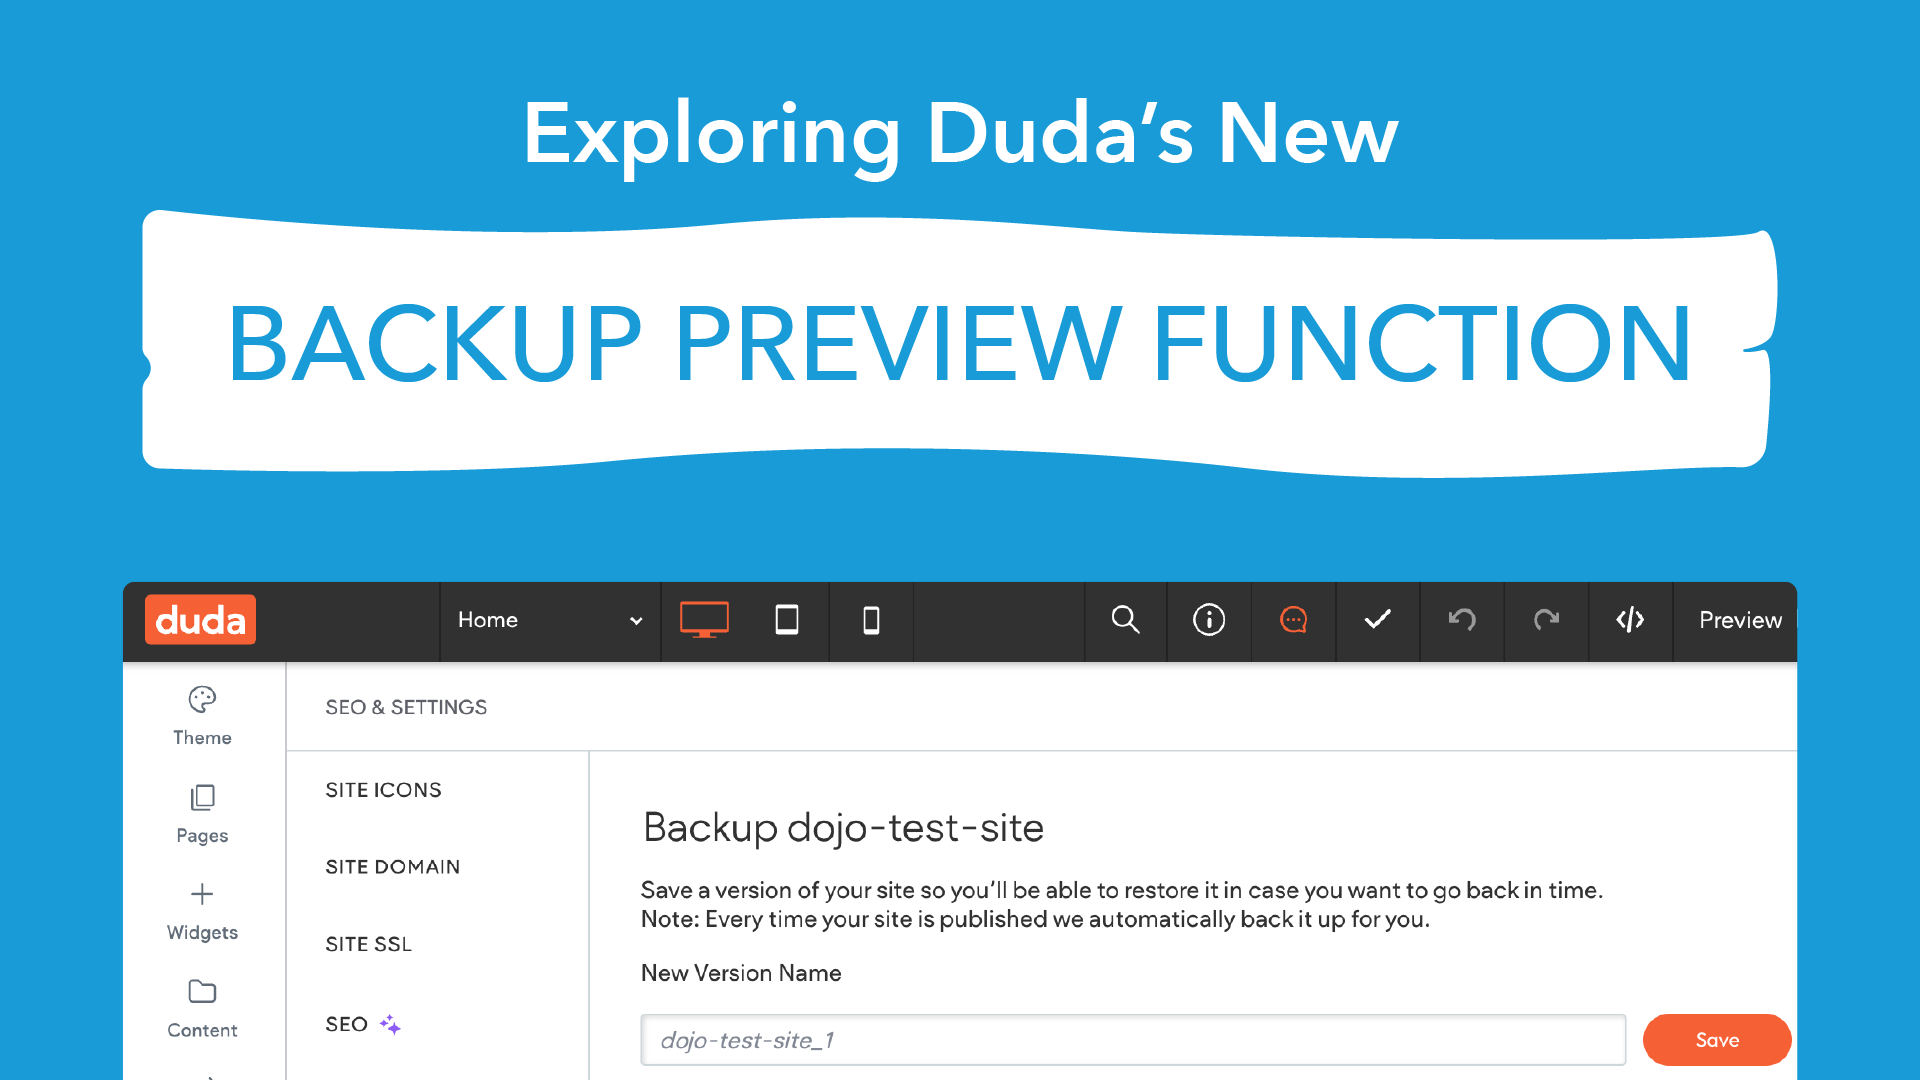Toggle Preview mode
Viewport: 1920px width, 1080px height.
(x=1739, y=620)
